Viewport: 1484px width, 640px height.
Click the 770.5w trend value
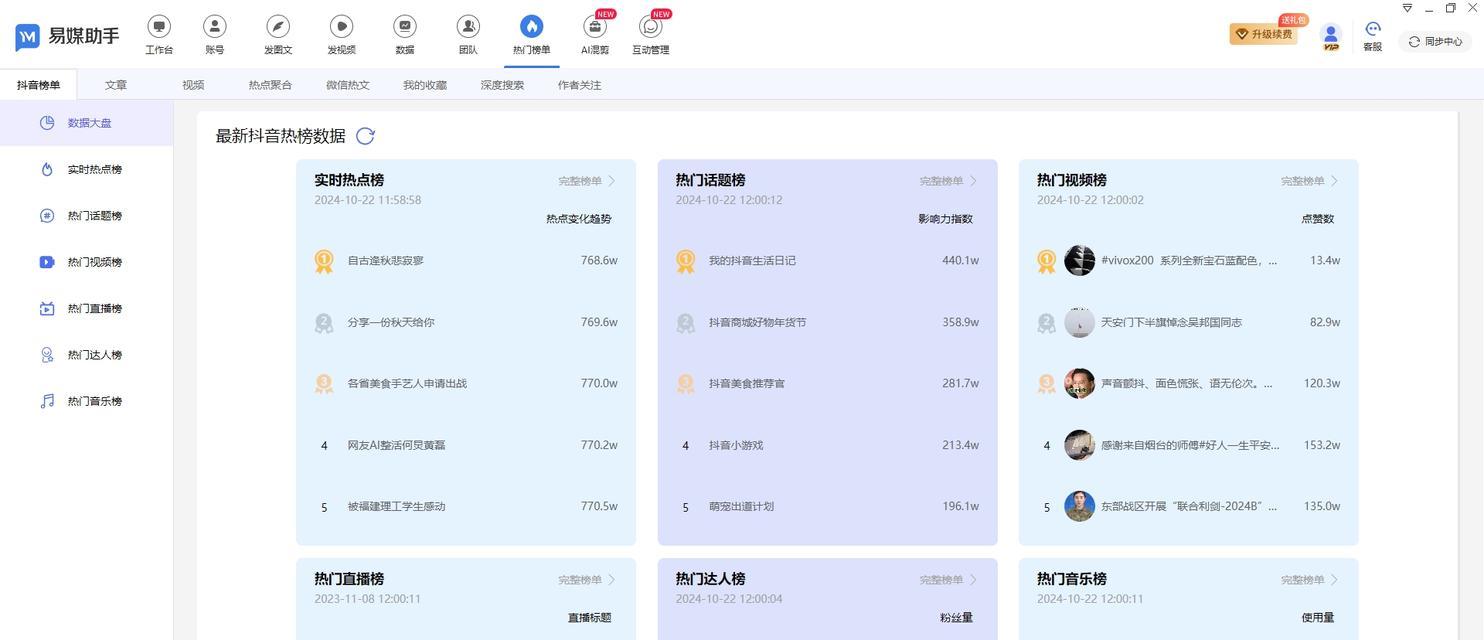click(x=599, y=506)
